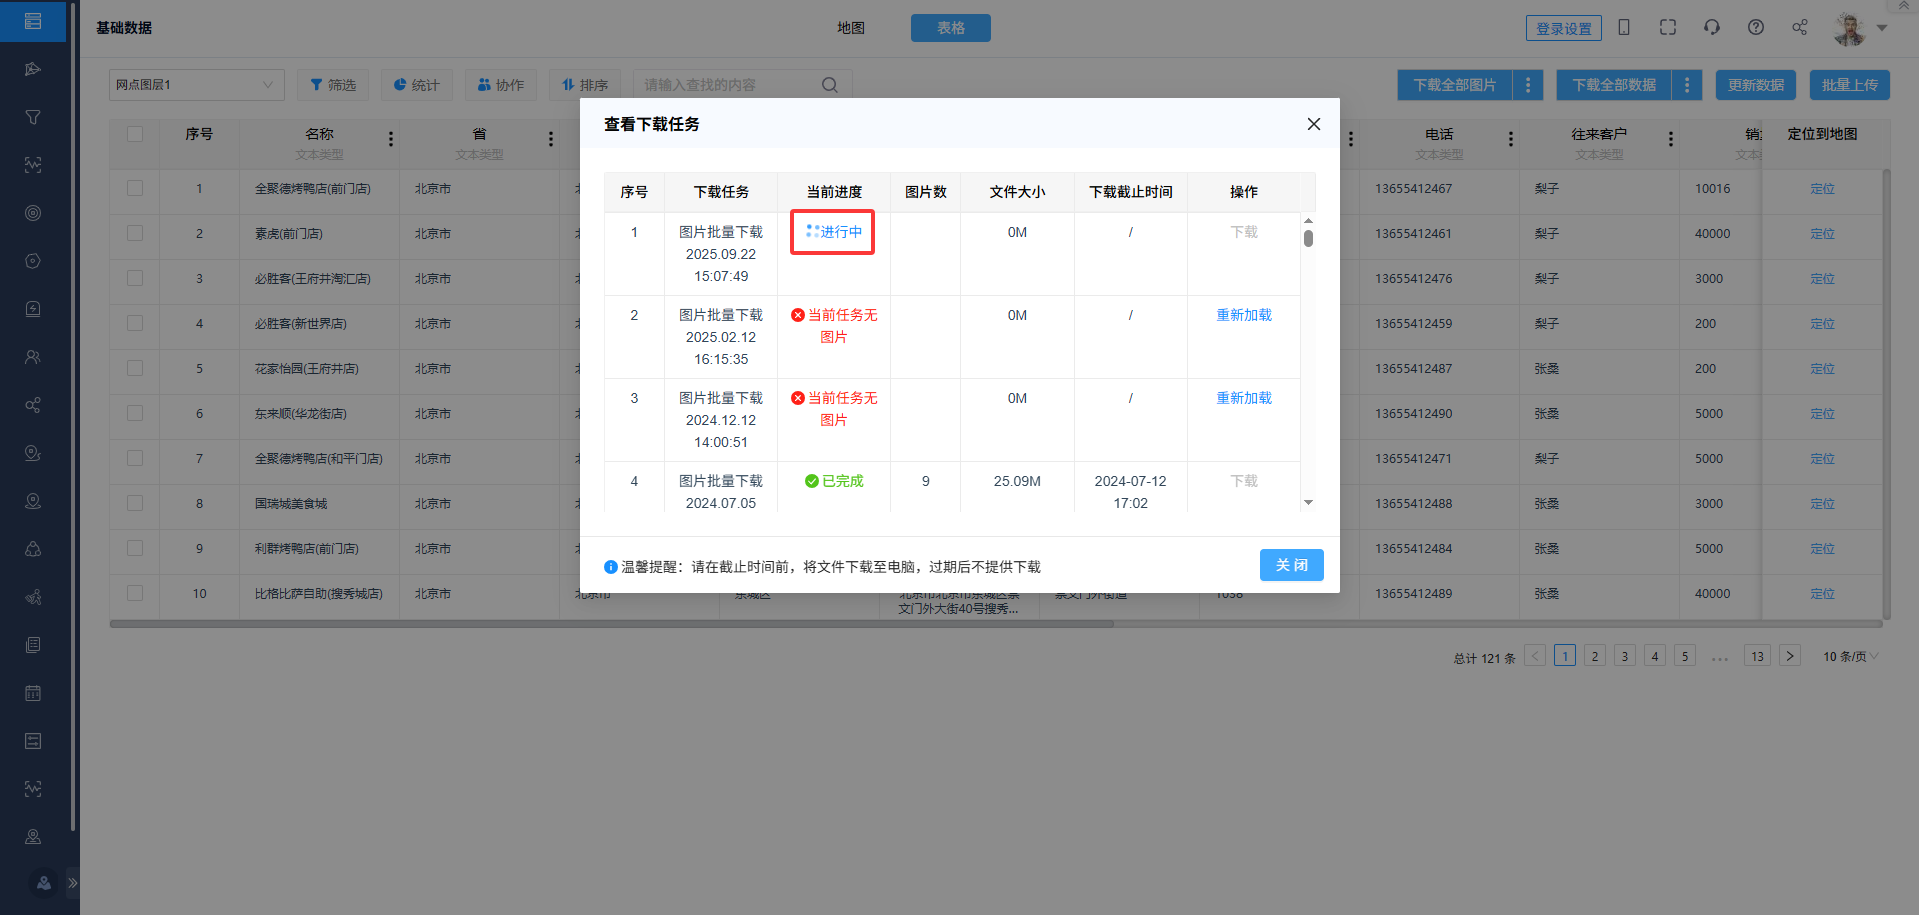The height and width of the screenshot is (915, 1919).
Task: Switch to the 表格 tab
Action: coord(950,28)
